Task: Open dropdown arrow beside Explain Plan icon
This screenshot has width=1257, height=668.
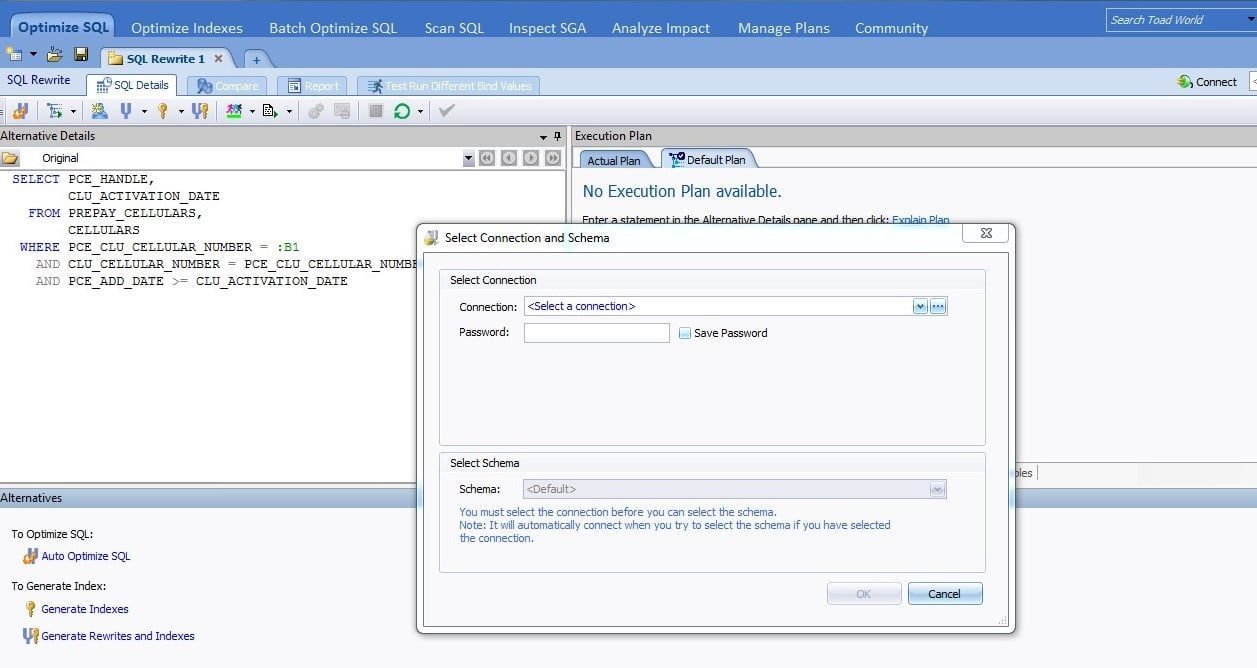Action: point(73,111)
